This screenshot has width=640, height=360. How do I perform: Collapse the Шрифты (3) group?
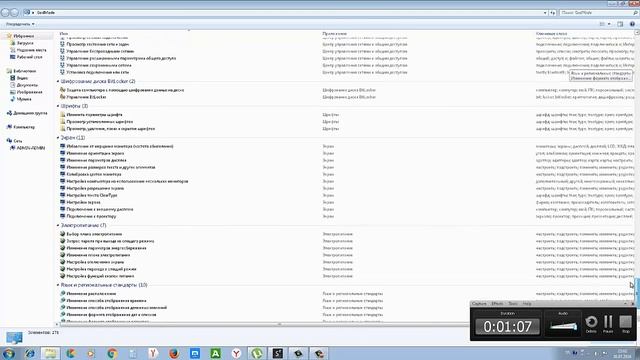58,106
